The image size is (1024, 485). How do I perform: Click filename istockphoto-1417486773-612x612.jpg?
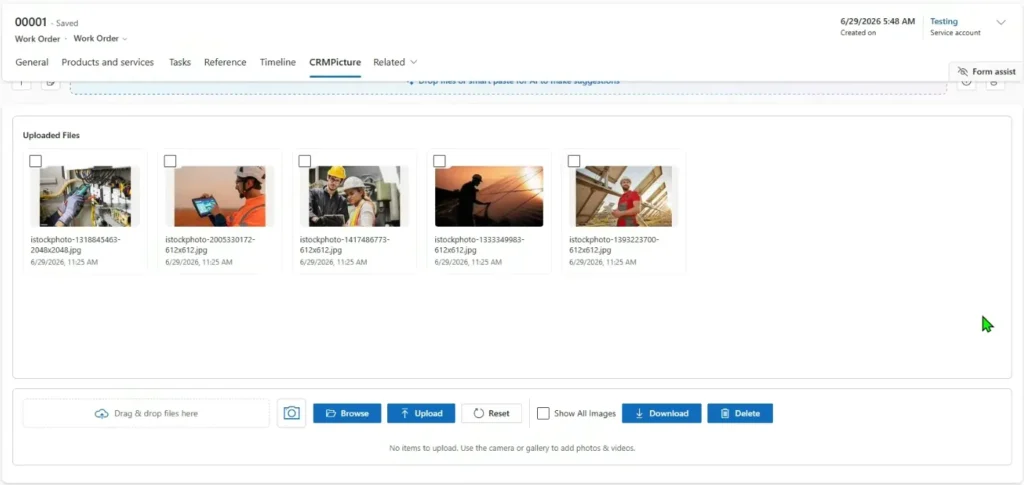[345, 245]
